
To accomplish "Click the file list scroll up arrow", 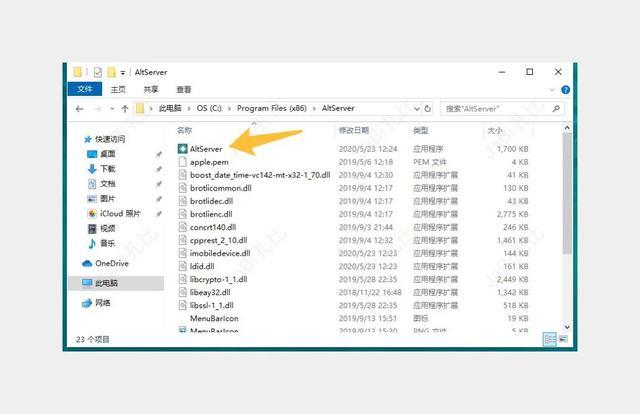I will pyautogui.click(x=567, y=128).
